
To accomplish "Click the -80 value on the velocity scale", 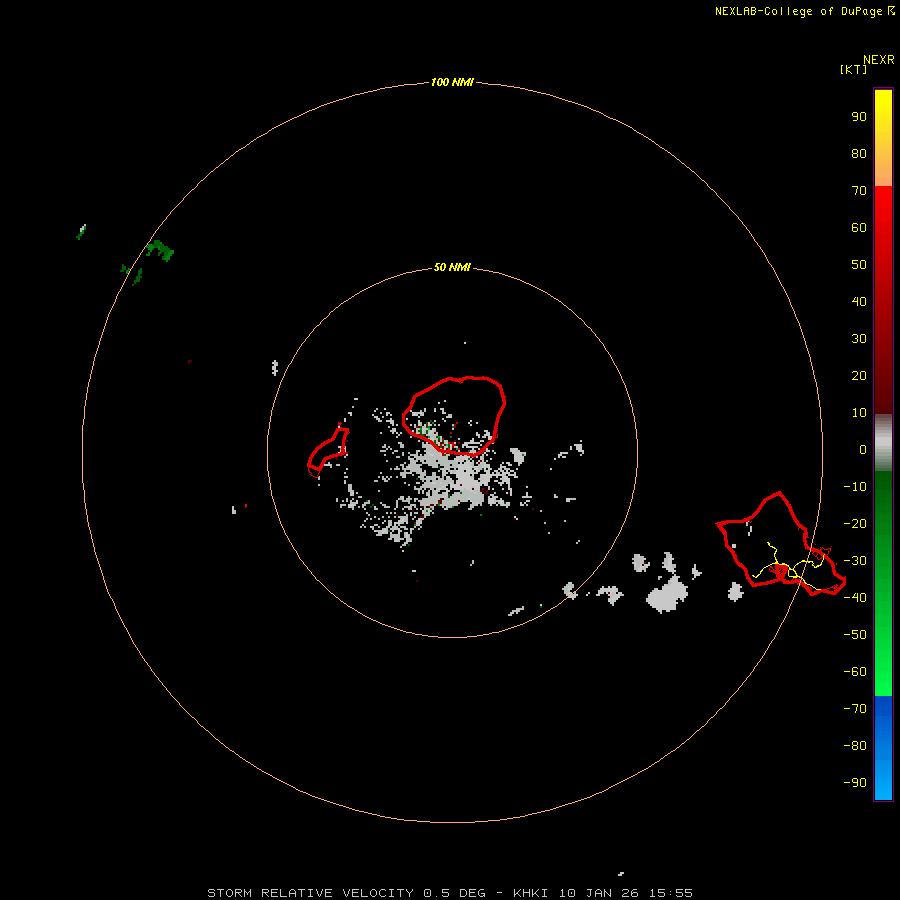I will click(x=855, y=746).
